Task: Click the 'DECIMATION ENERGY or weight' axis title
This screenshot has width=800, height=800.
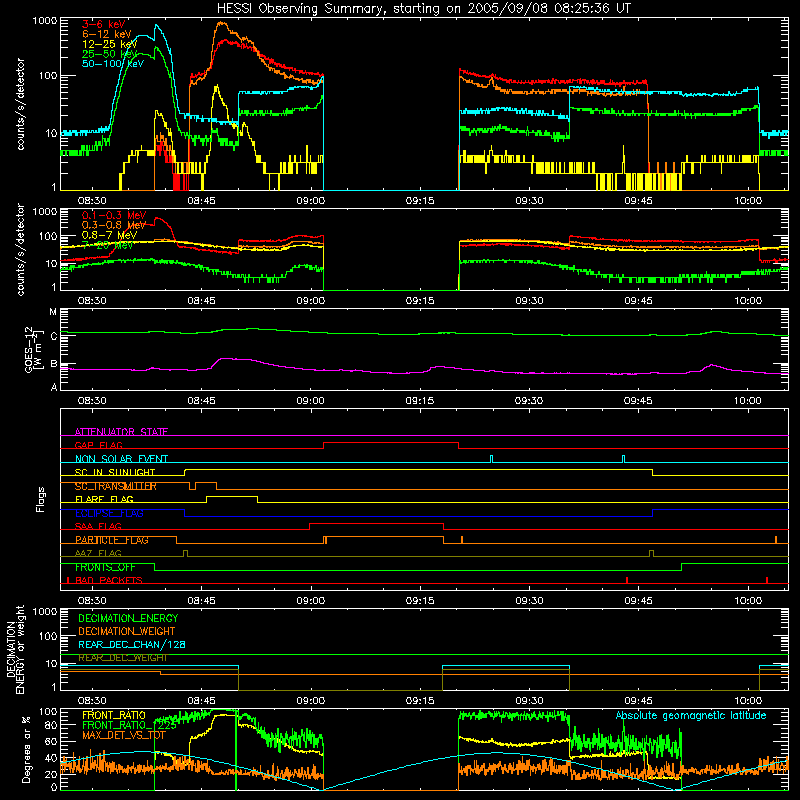Action: point(15,649)
